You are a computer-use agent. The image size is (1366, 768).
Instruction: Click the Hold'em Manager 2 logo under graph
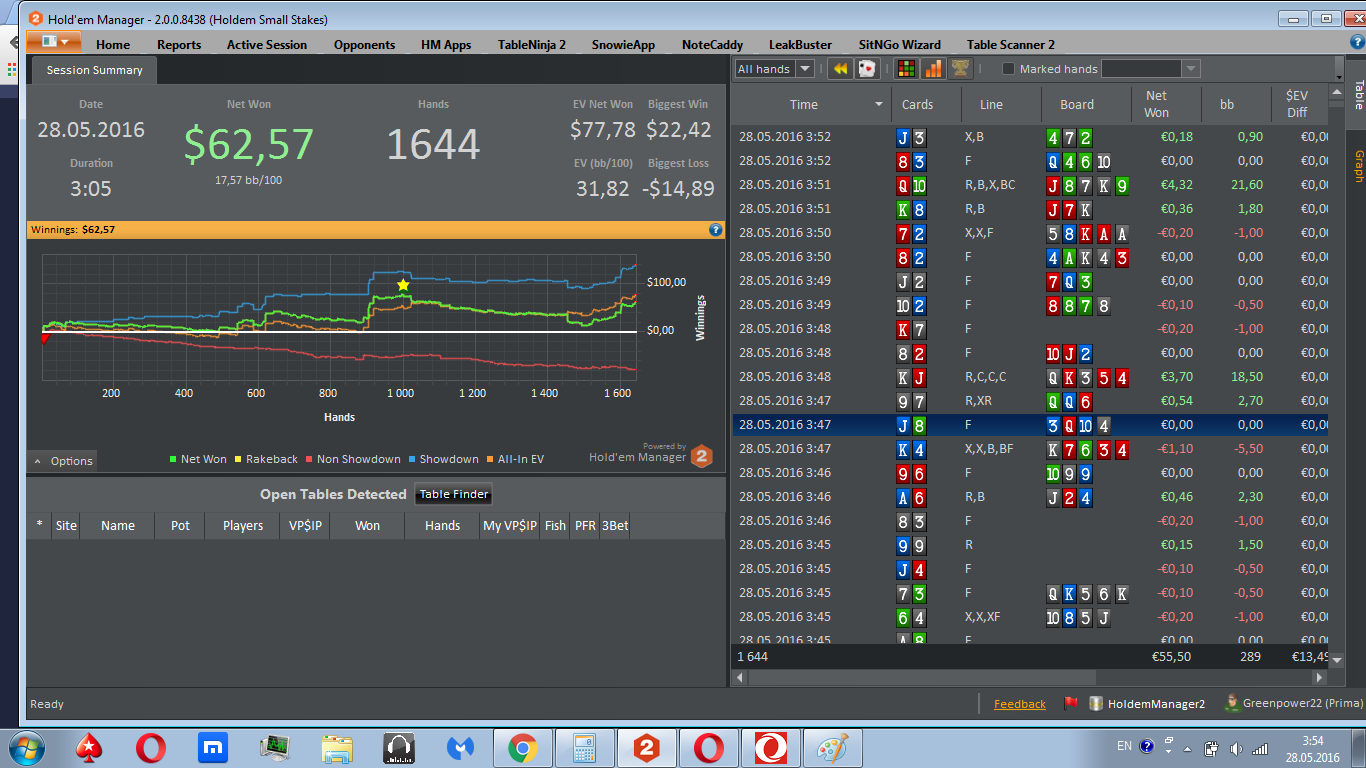coord(702,455)
